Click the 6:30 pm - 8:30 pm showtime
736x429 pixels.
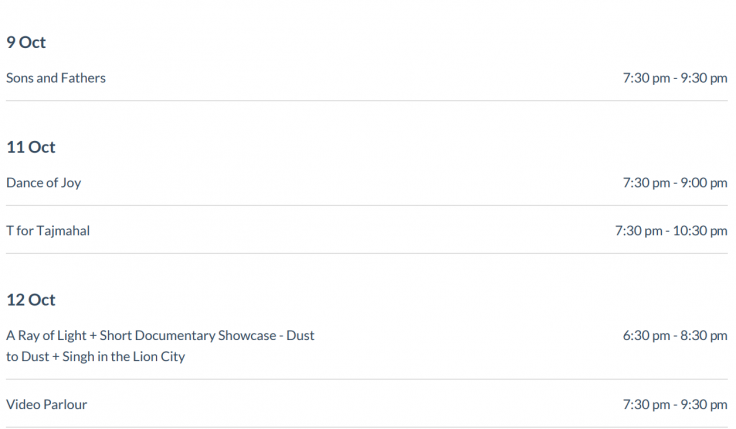click(675, 336)
